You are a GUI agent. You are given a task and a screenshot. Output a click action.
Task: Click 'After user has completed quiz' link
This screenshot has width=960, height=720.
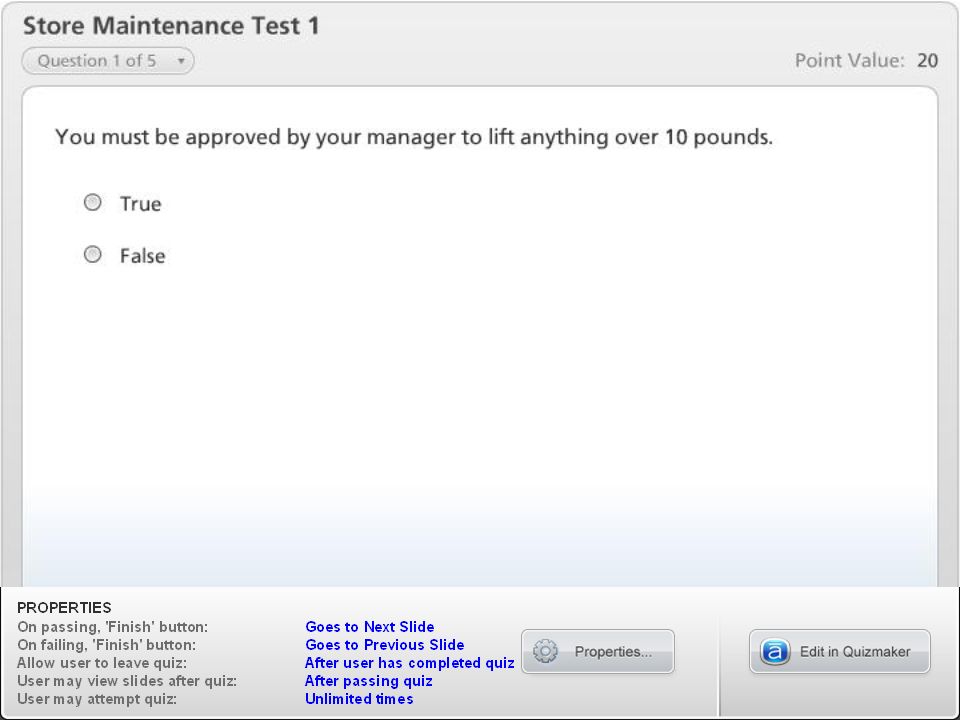point(410,662)
